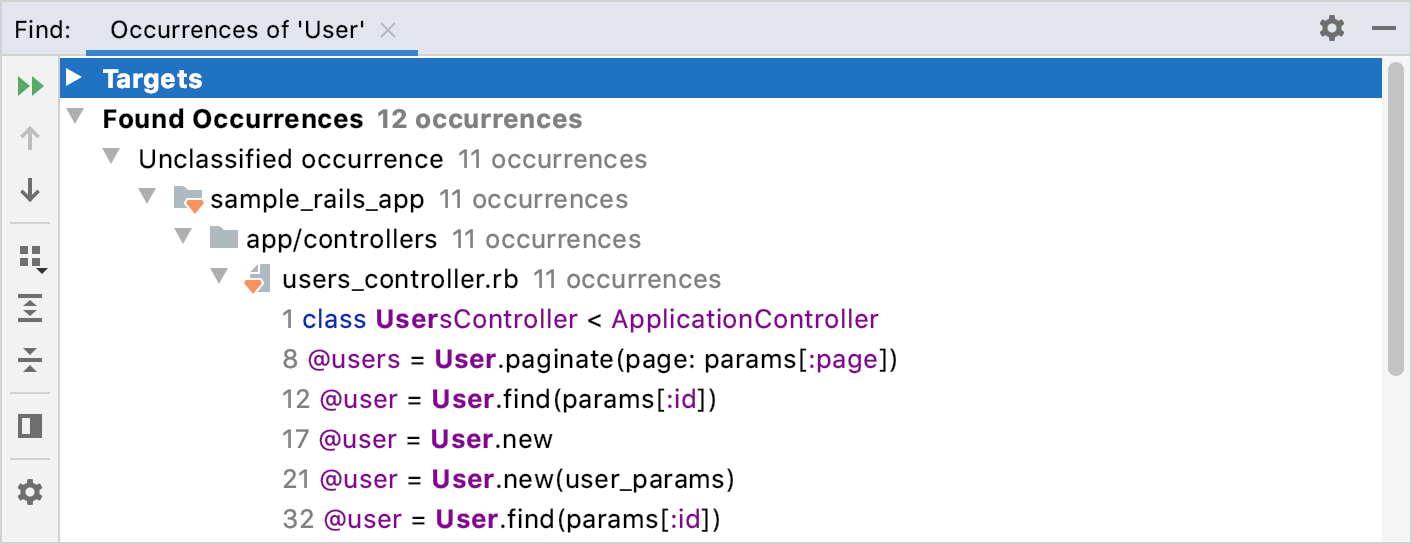Image resolution: width=1412 pixels, height=544 pixels.
Task: Hide the Find tool window
Action: 1384,28
